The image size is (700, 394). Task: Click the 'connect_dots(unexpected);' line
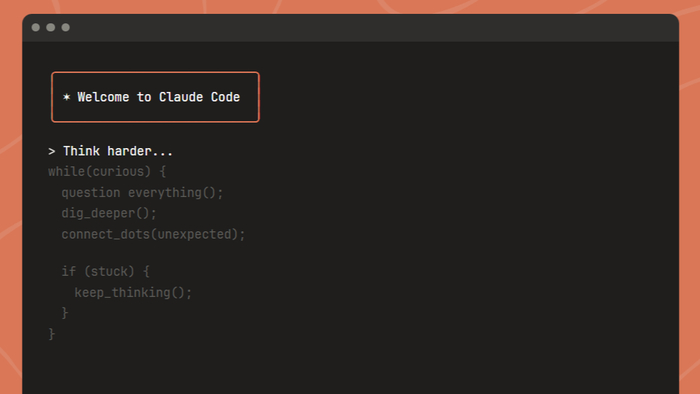(x=153, y=234)
